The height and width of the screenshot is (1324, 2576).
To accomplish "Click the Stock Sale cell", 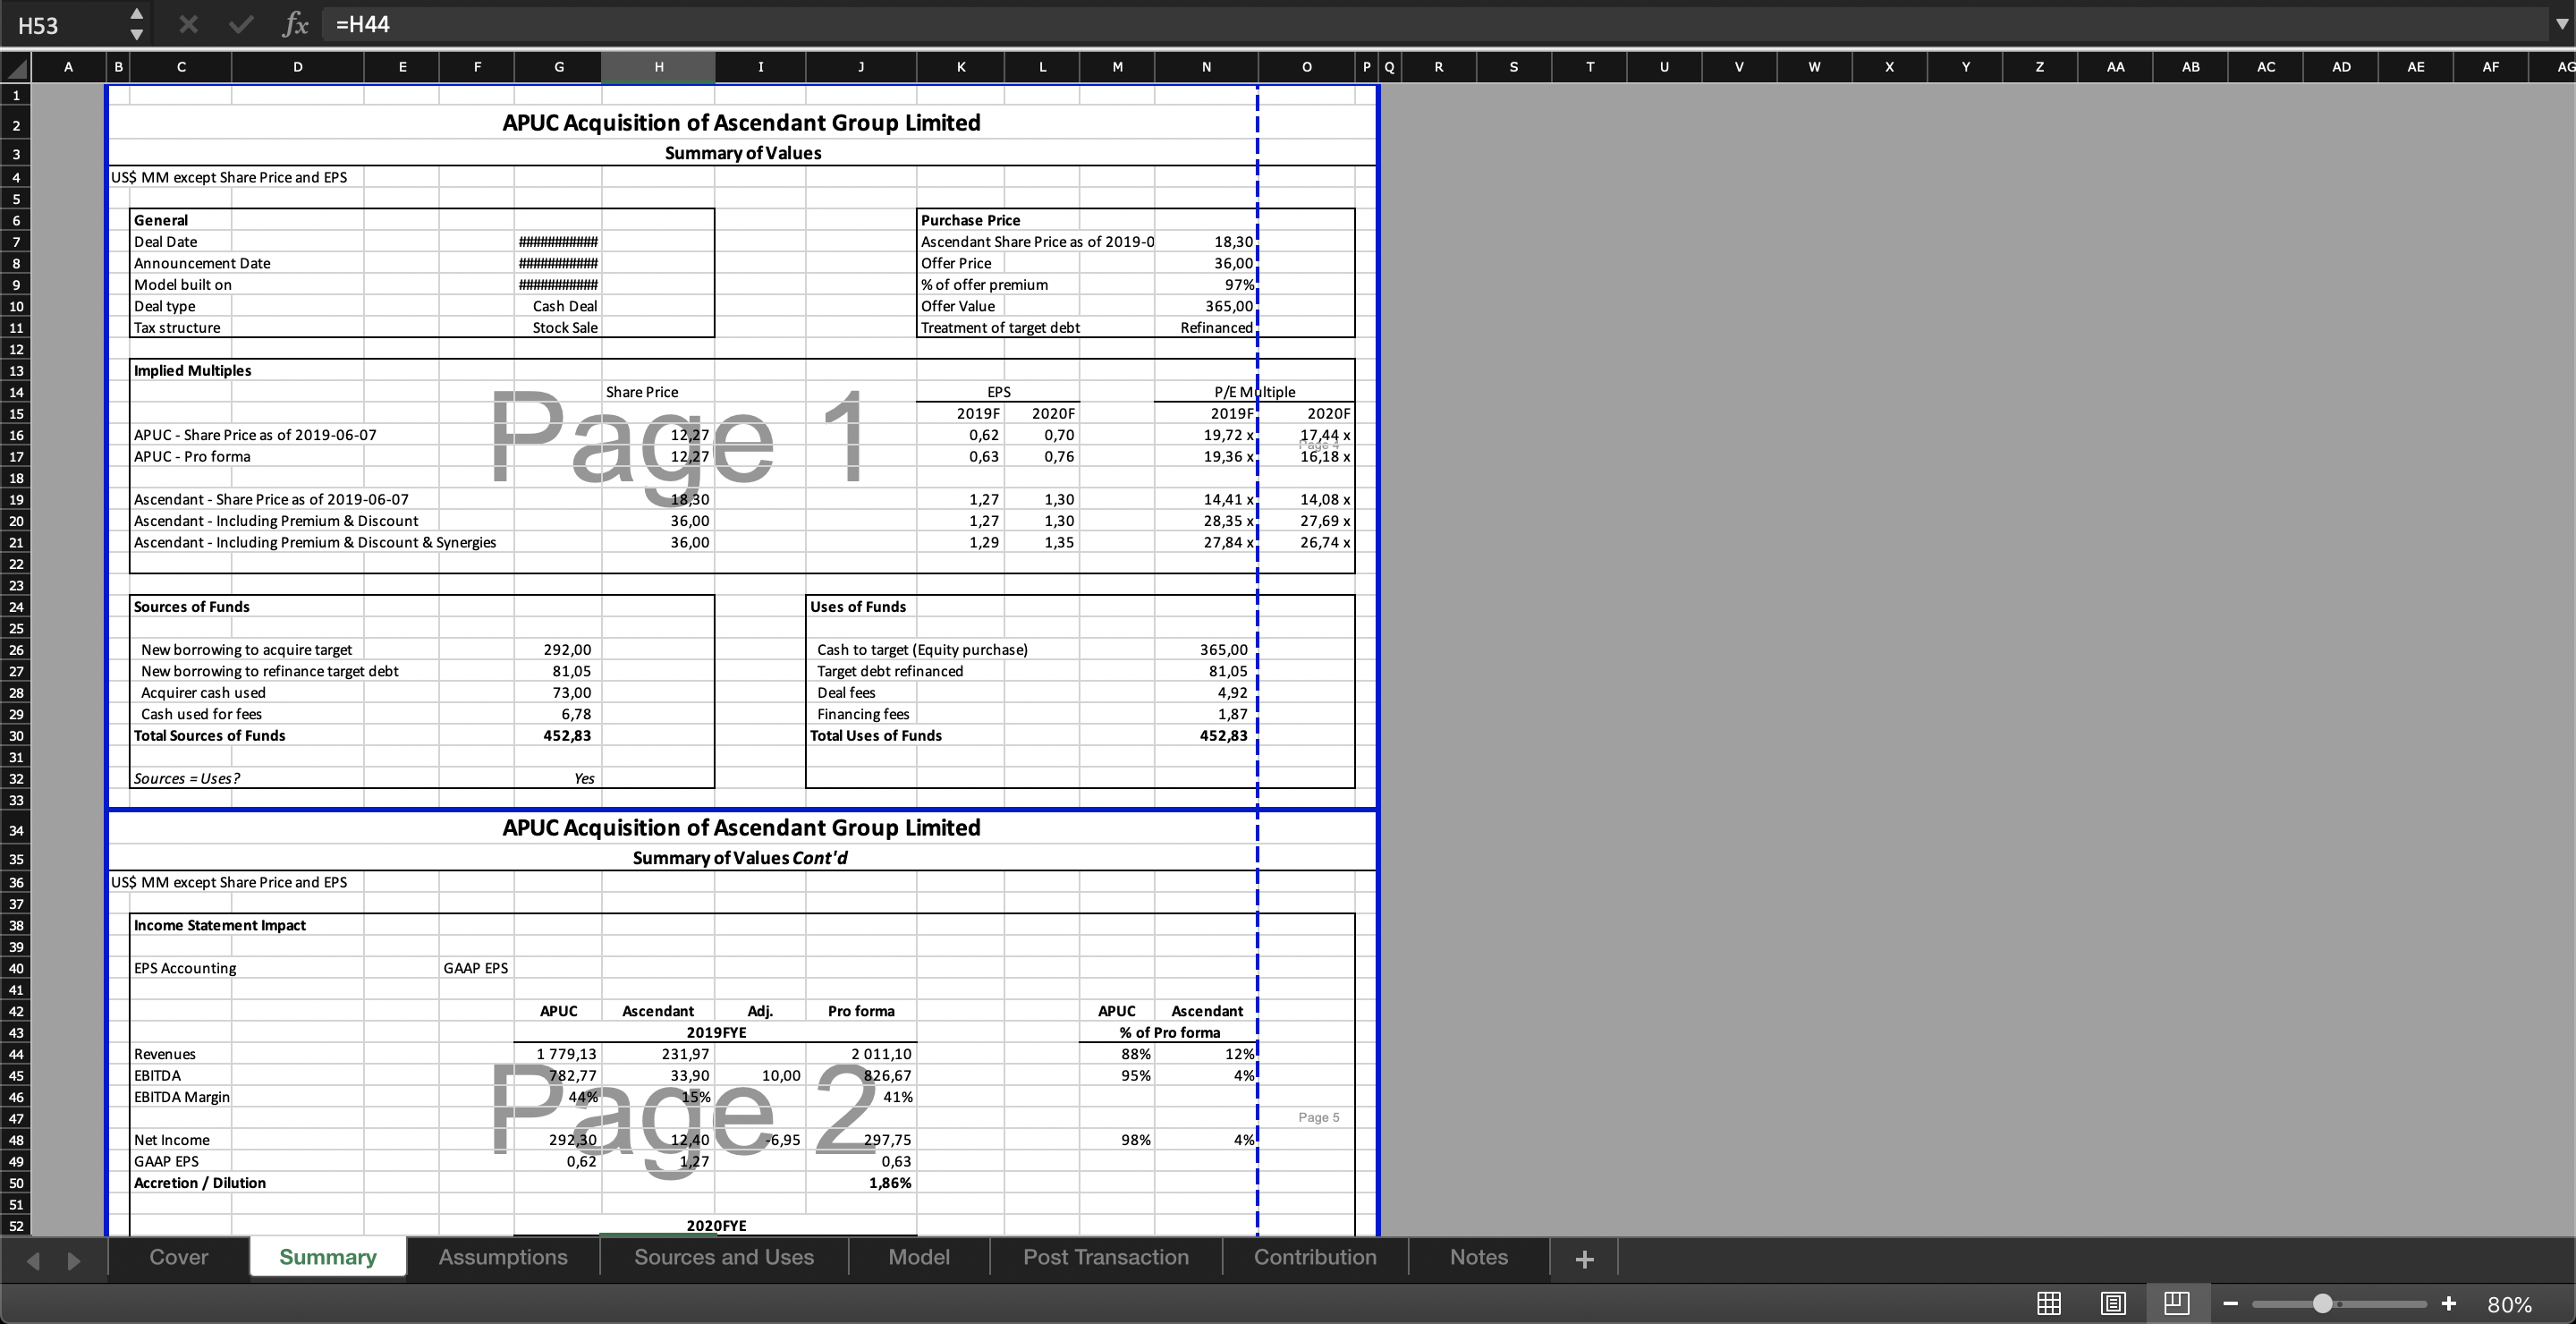I will pyautogui.click(x=558, y=328).
